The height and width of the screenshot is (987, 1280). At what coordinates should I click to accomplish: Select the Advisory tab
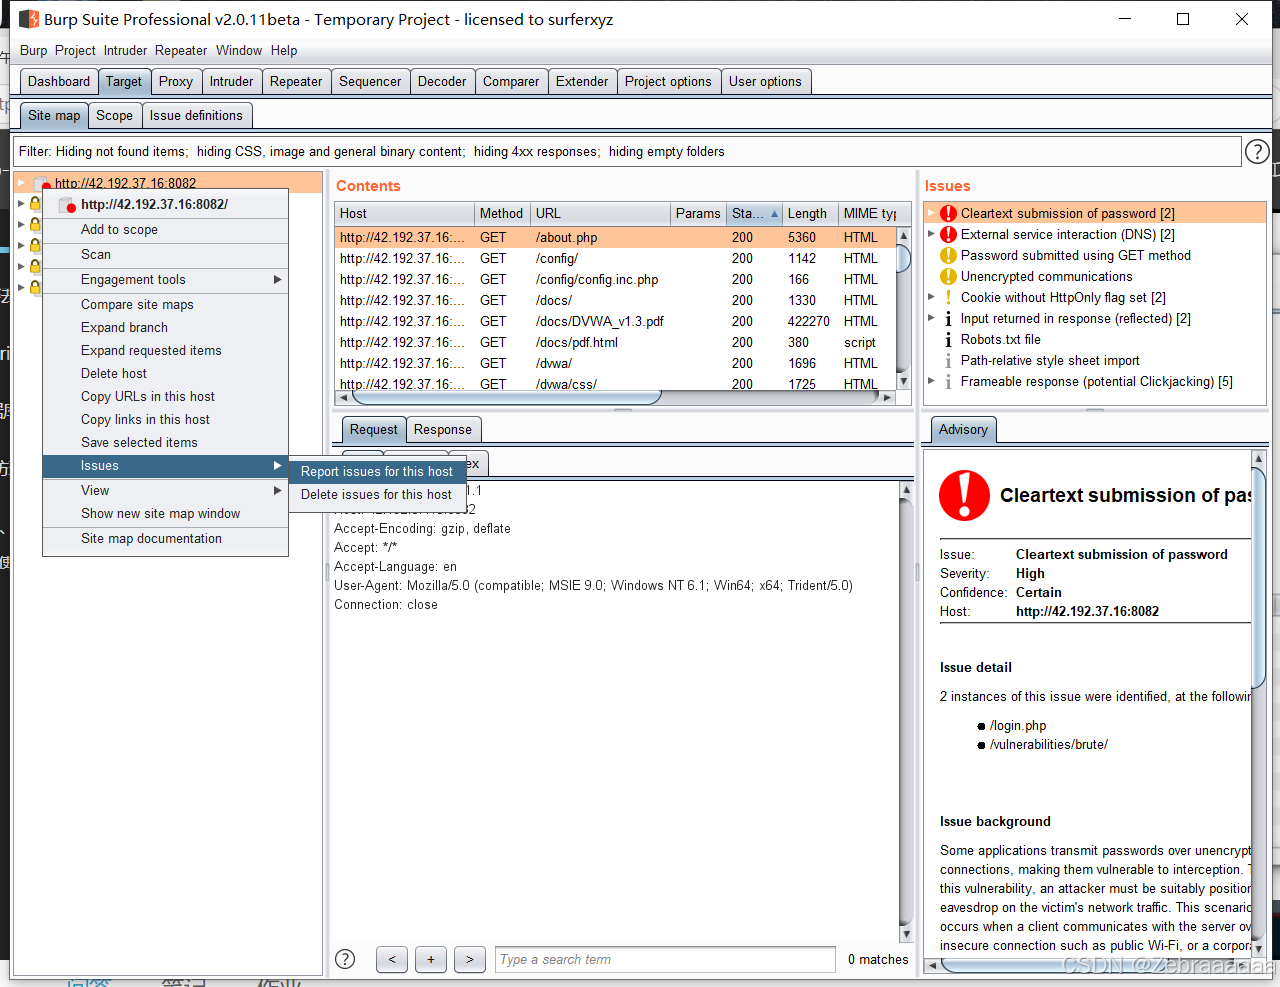tap(963, 429)
